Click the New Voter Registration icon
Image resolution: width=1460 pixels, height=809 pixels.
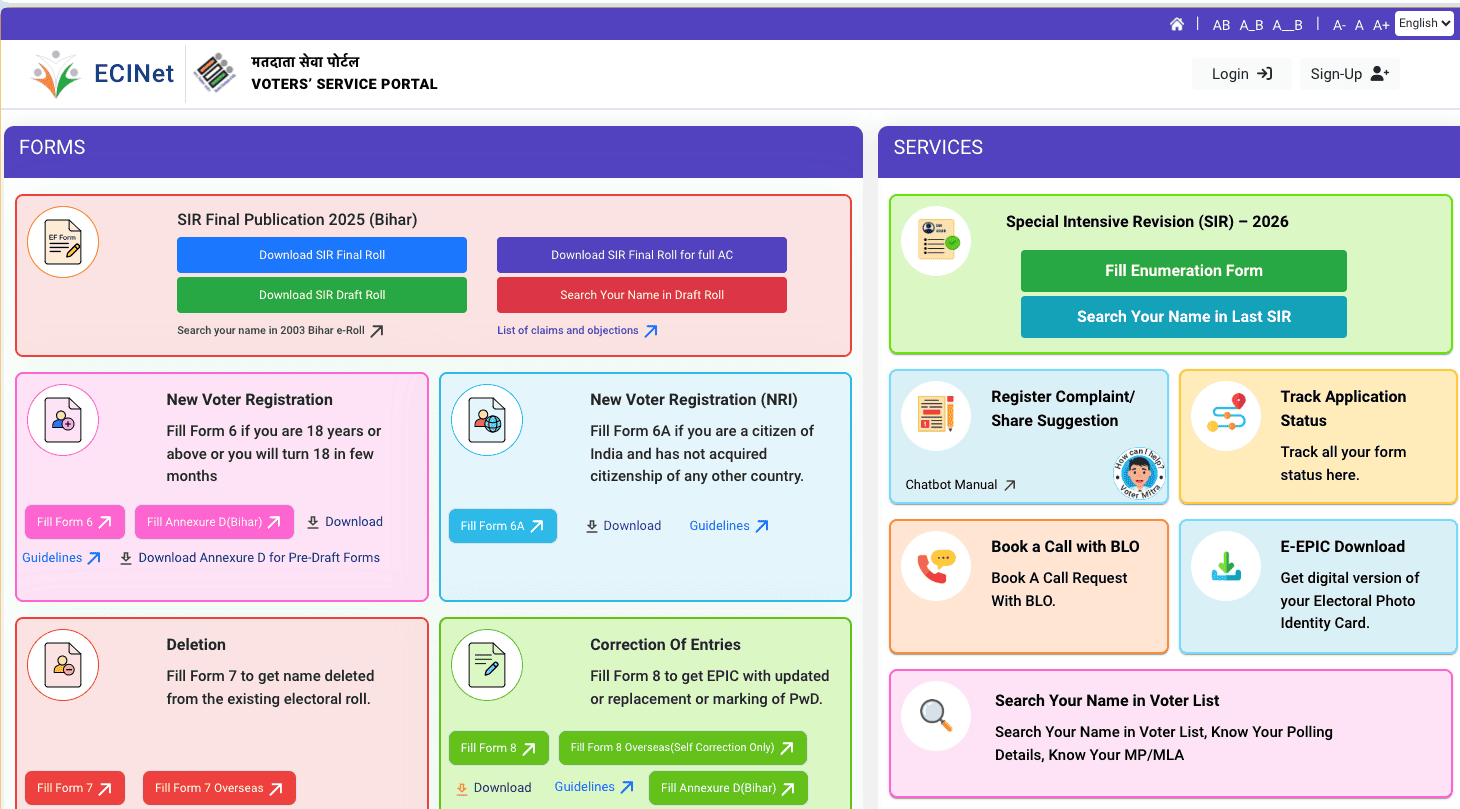[x=63, y=420]
